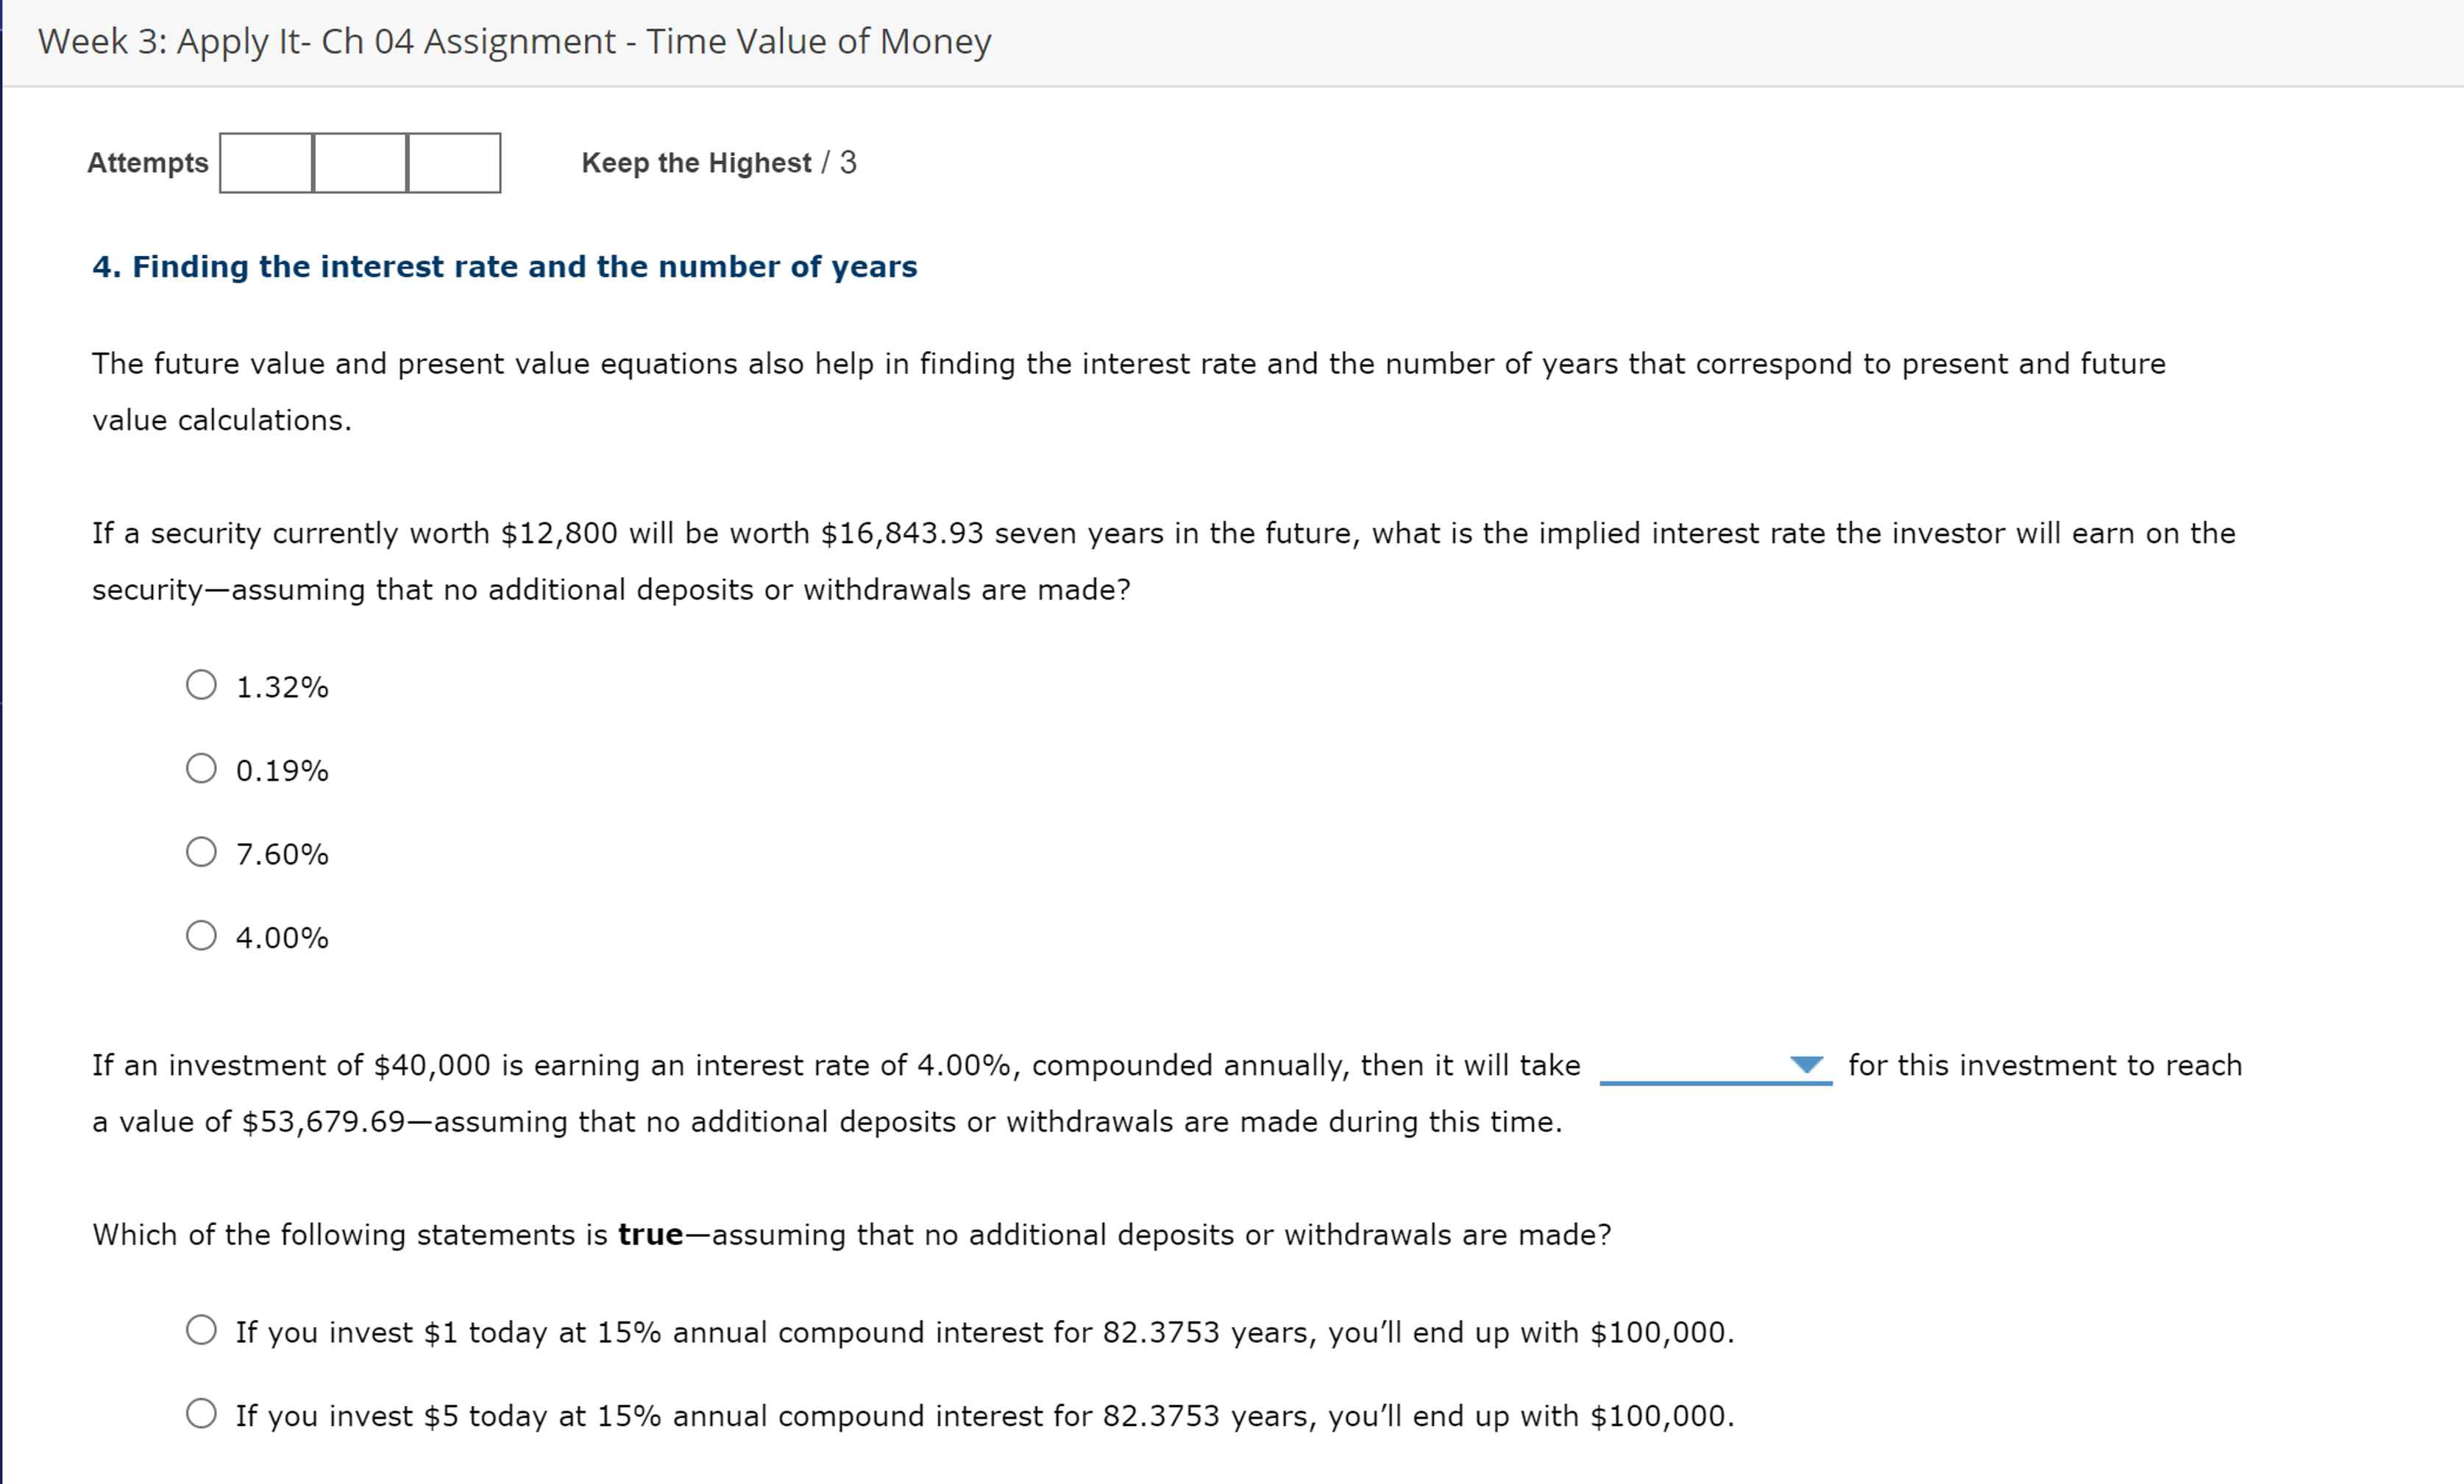Click the which statement is true prompt
This screenshot has height=1484, width=2464.
[850, 1234]
